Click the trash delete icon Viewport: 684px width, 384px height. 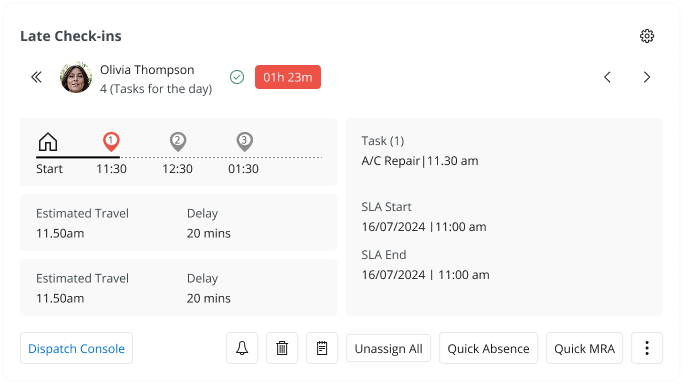coord(282,348)
